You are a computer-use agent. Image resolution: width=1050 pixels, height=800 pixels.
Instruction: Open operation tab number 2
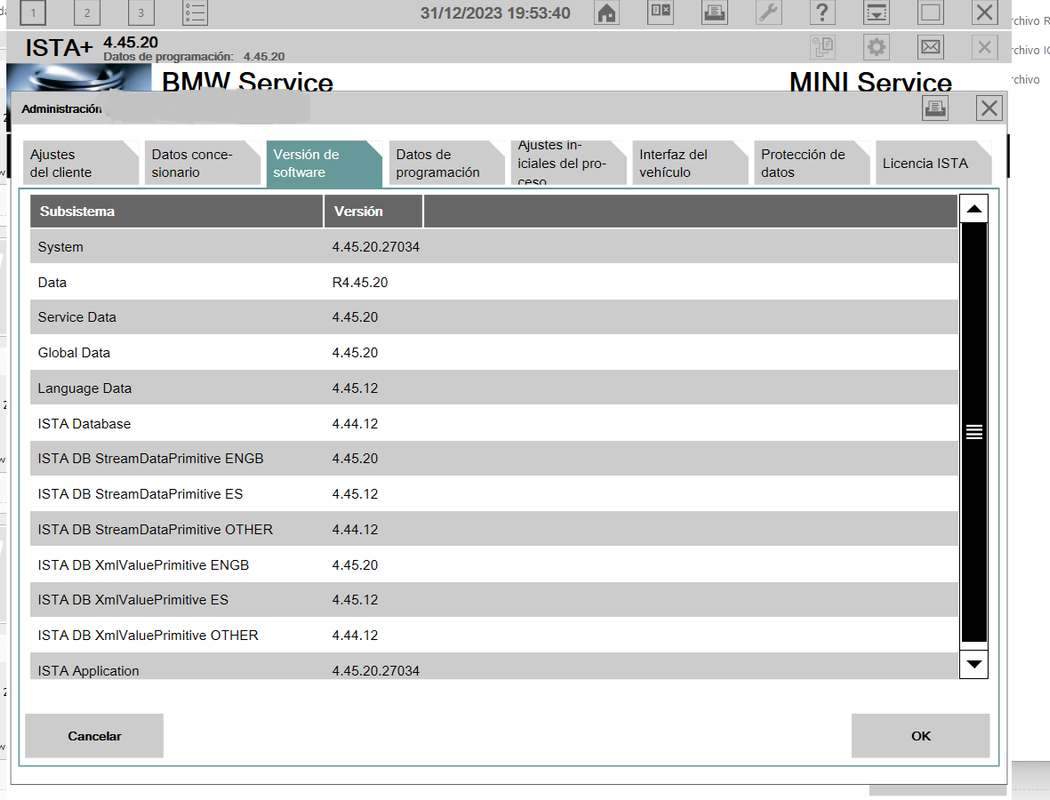[x=86, y=13]
